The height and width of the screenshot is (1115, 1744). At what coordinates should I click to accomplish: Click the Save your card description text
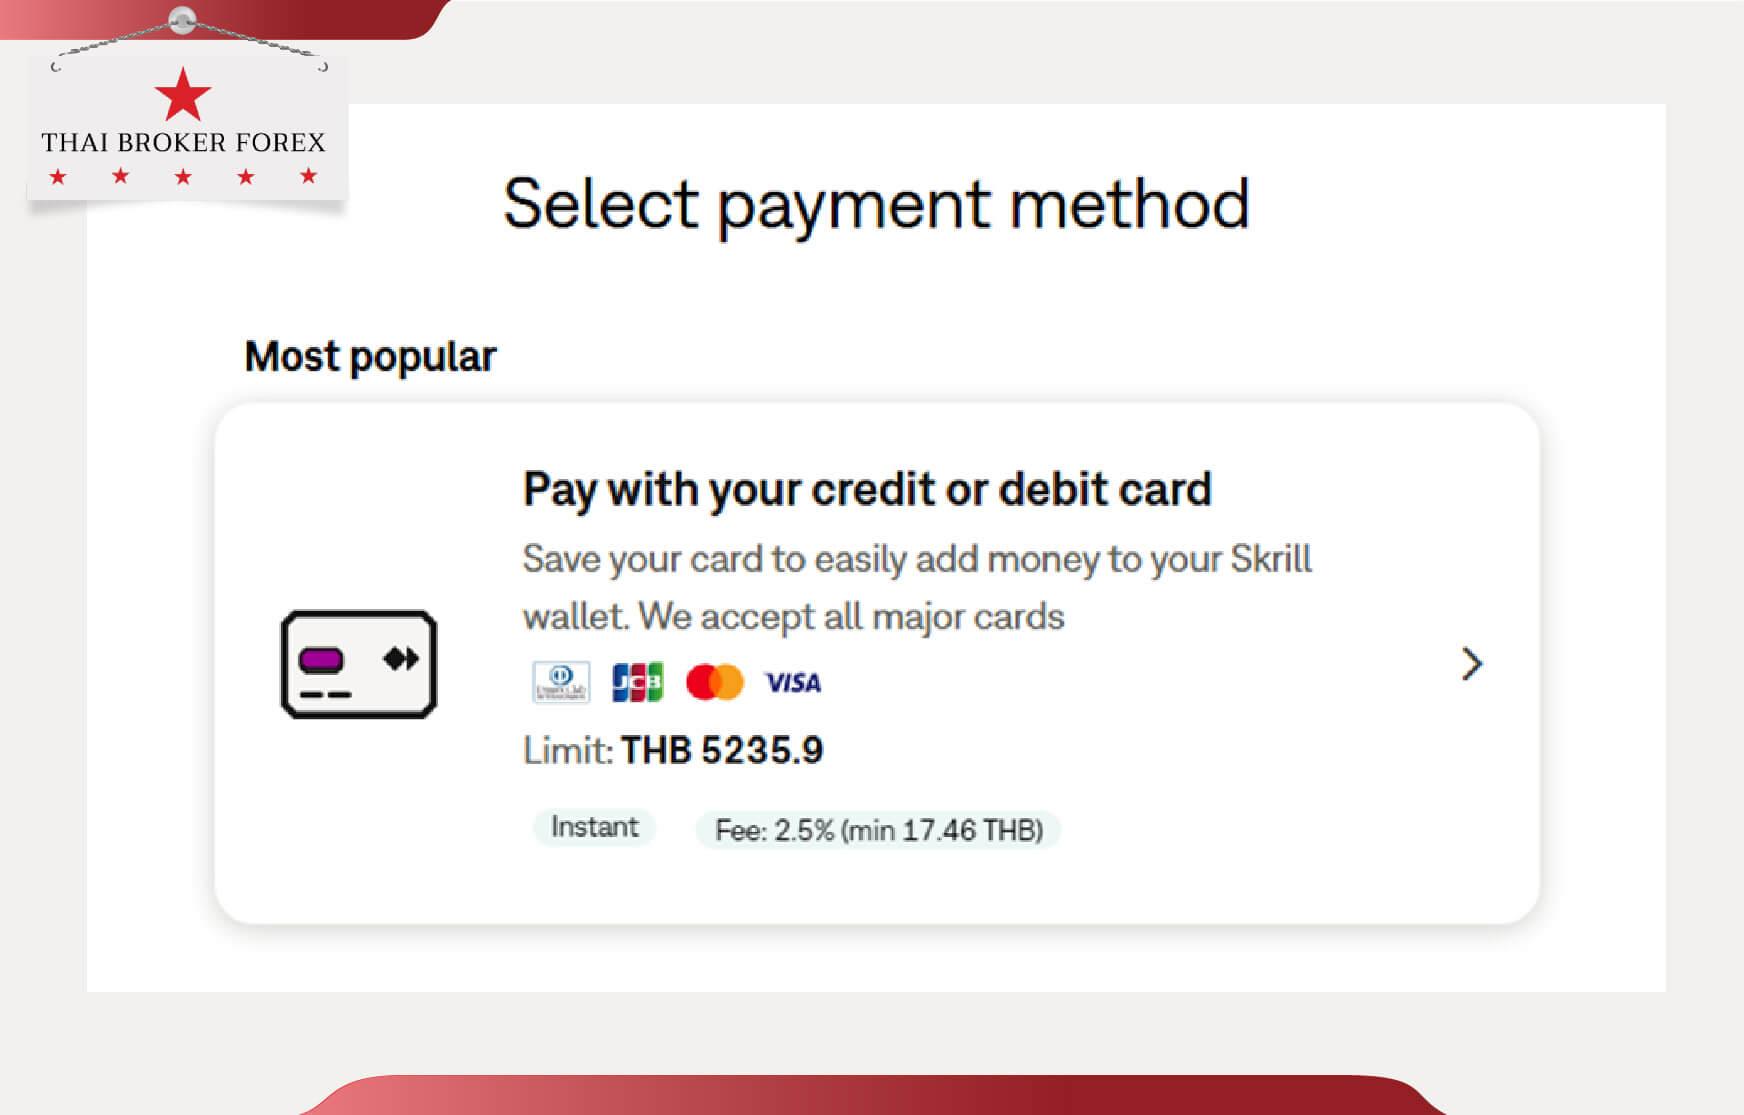916,587
